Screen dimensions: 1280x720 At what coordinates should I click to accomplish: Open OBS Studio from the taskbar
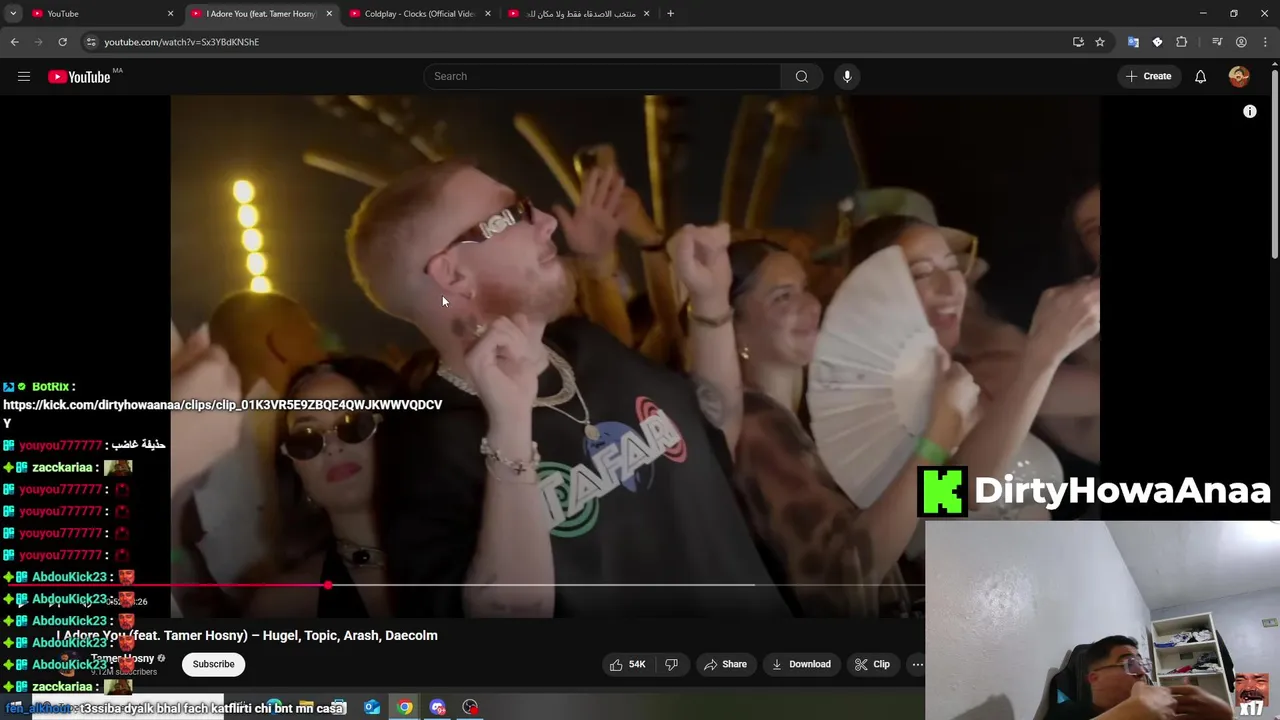(470, 708)
